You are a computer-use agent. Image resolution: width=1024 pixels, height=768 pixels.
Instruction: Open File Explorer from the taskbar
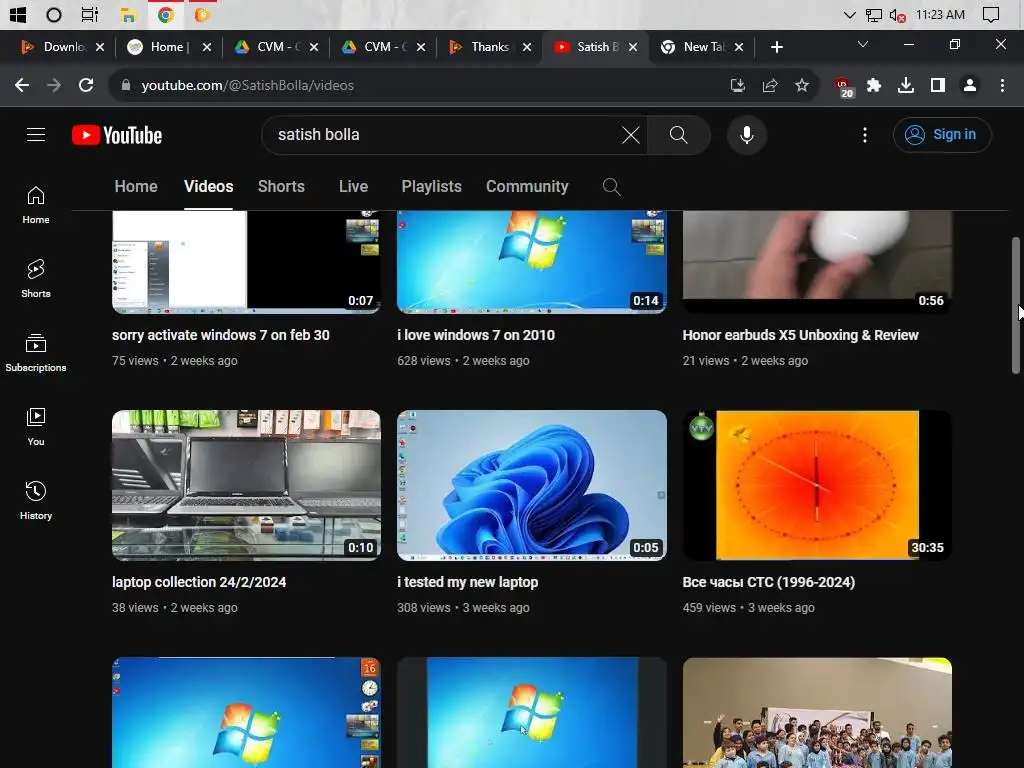click(127, 14)
